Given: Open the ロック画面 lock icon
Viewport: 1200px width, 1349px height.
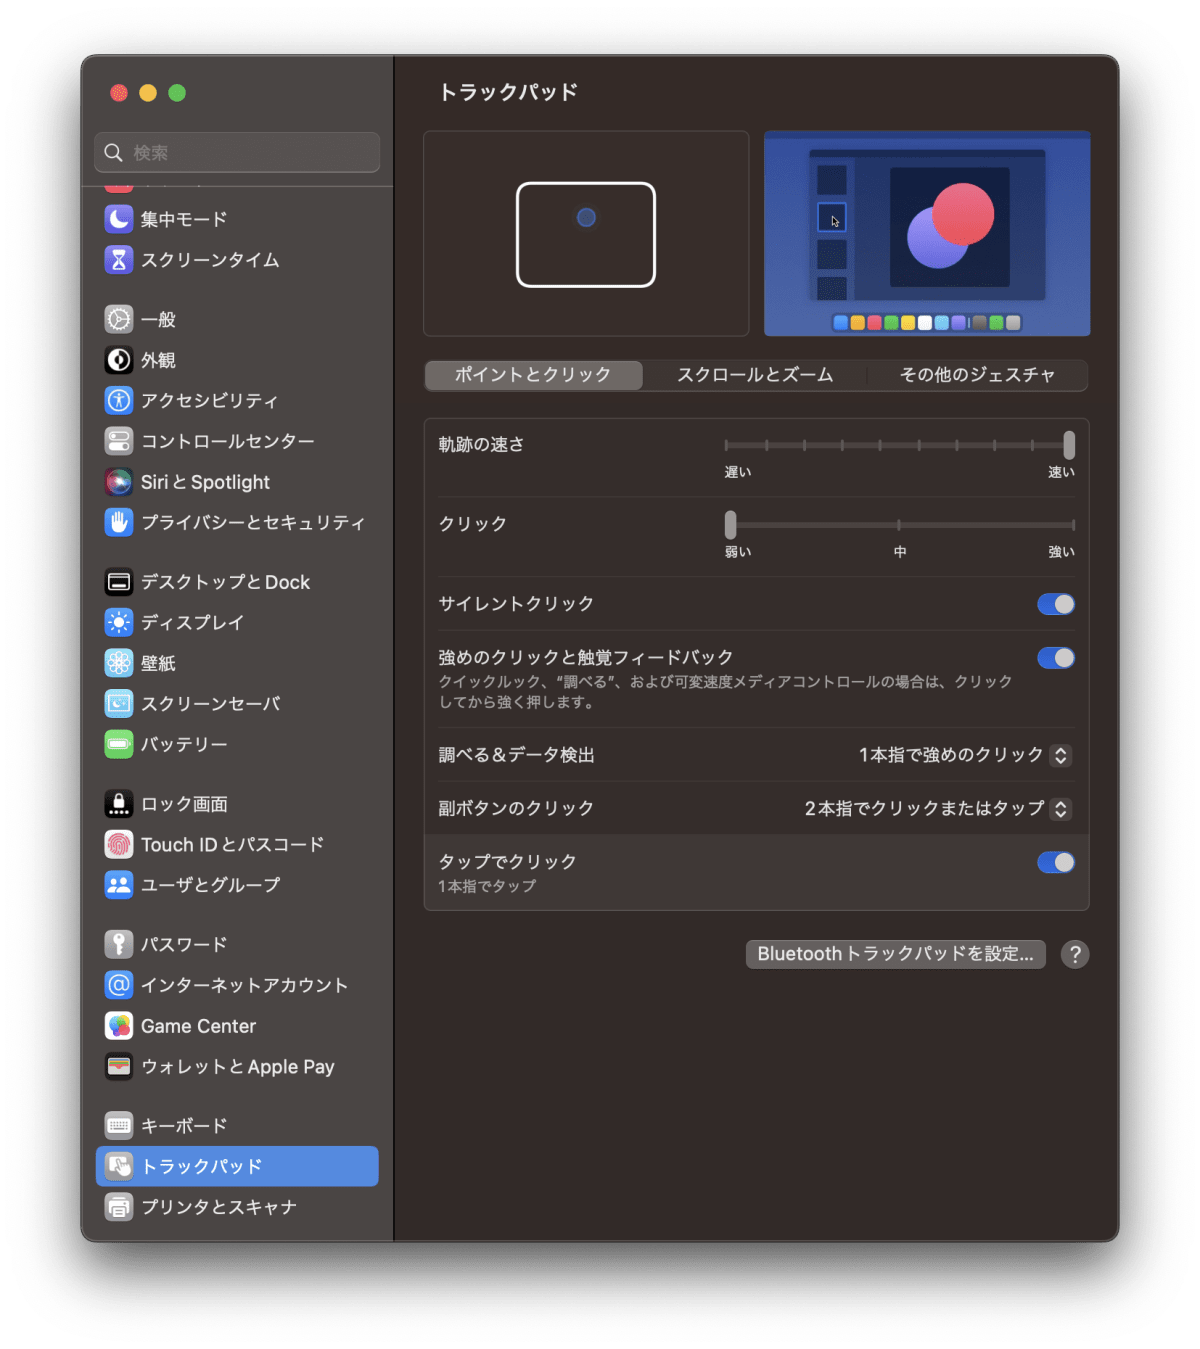Looking at the screenshot, I should (119, 804).
